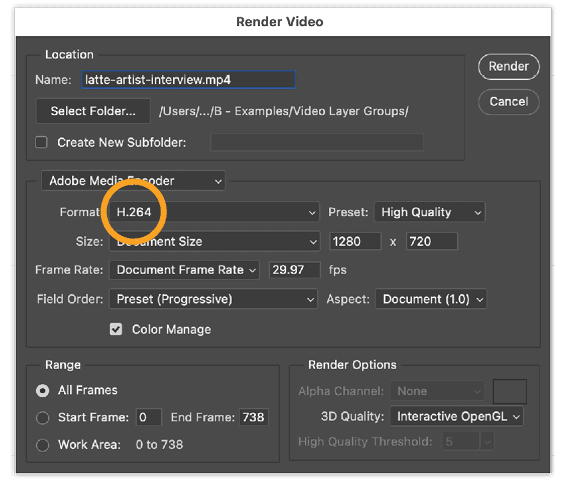Image resolution: width=567 pixels, height=486 pixels.
Task: Open the Select Folder chooser
Action: pyautogui.click(x=93, y=111)
